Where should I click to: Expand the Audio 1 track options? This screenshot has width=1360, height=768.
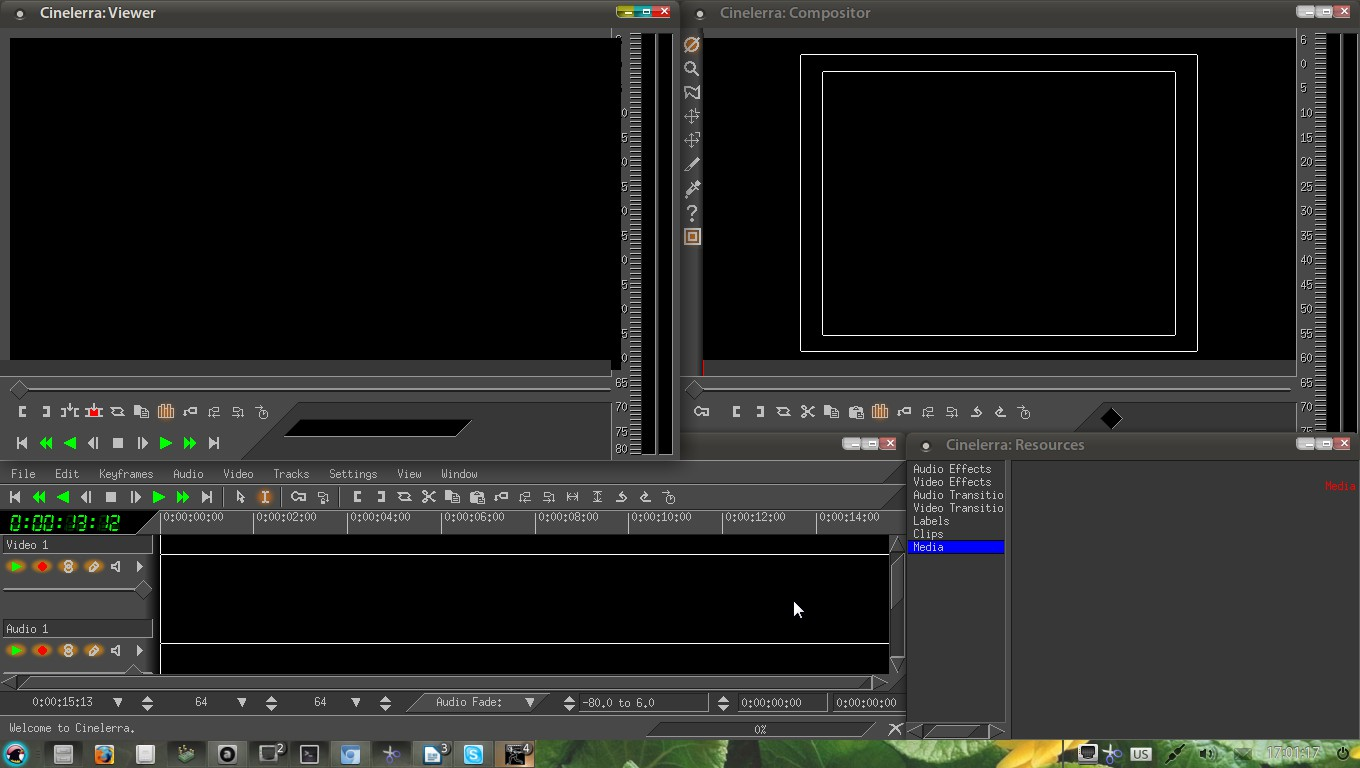140,651
